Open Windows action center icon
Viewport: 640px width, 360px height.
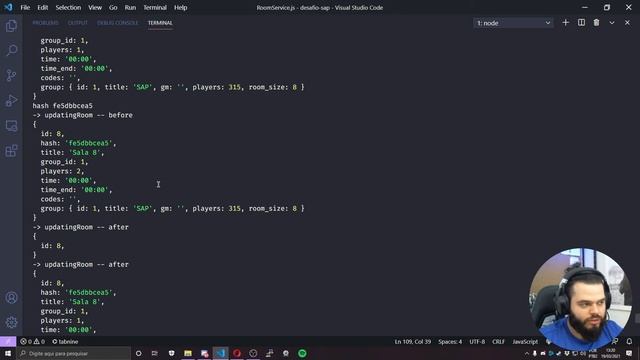tap(629, 353)
